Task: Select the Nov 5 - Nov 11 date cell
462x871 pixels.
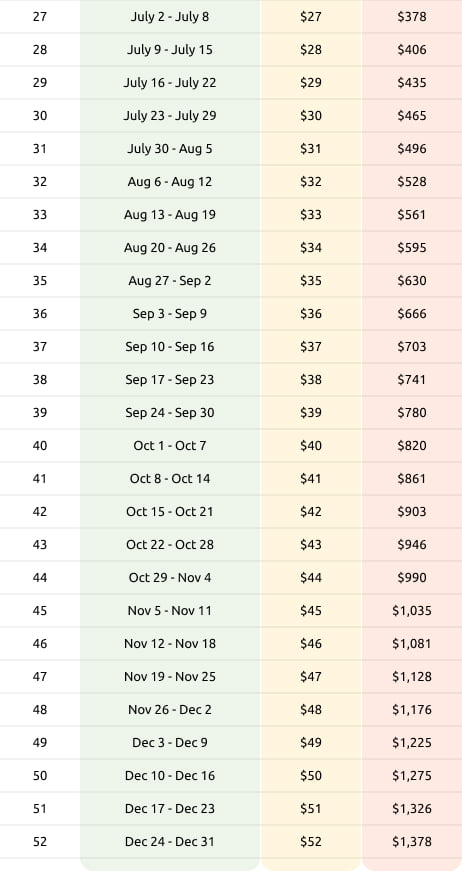Action: click(x=170, y=610)
